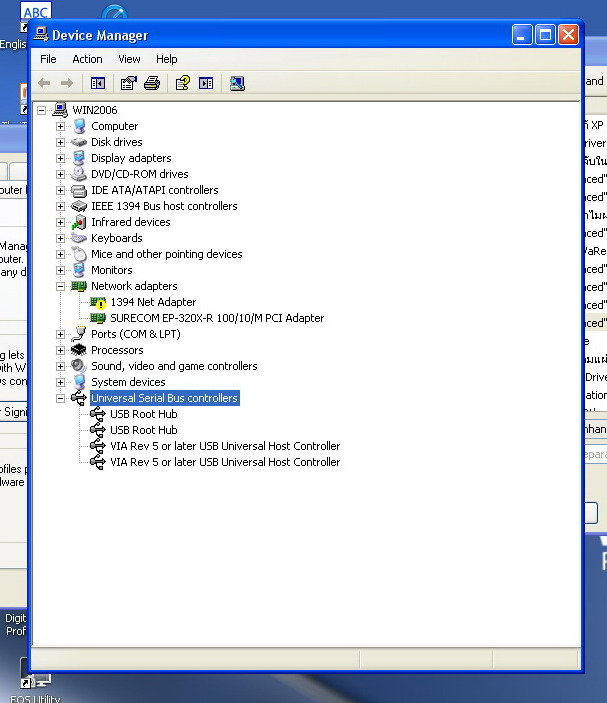Click the Keyboards icon
Image resolution: width=607 pixels, height=703 pixels.
[79, 238]
